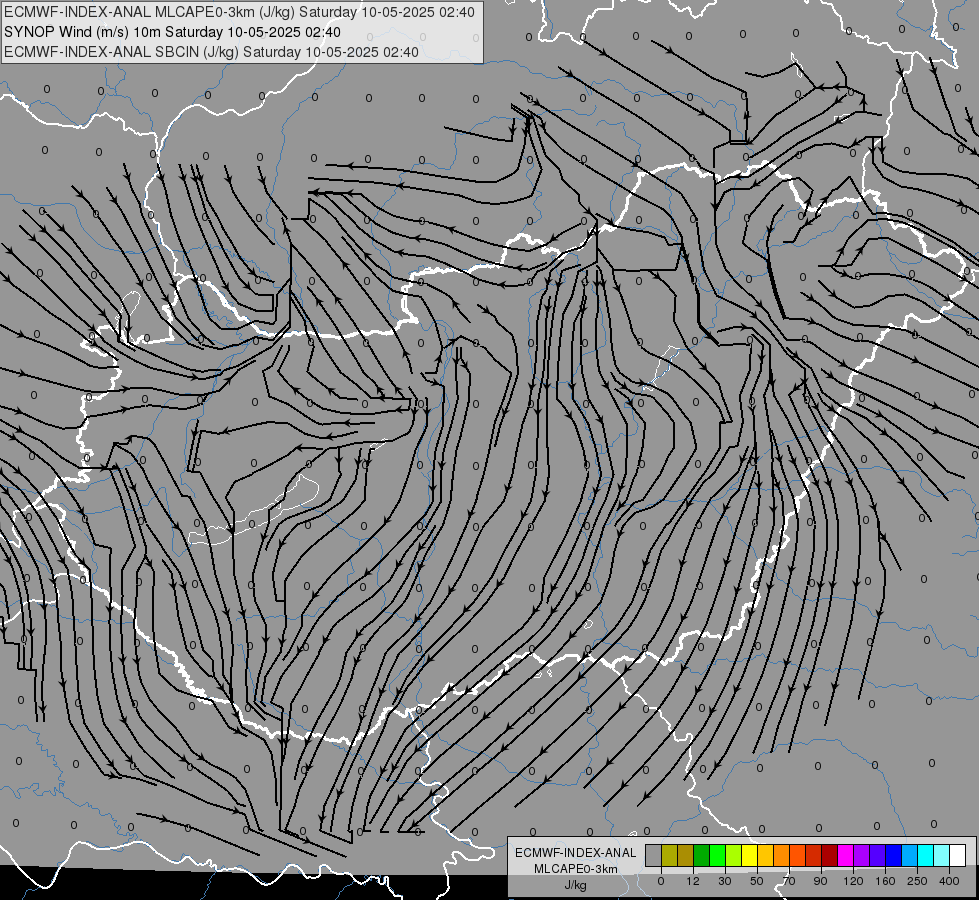Click the orange legend swatch
Screen dimensions: 979x900
coord(782,855)
